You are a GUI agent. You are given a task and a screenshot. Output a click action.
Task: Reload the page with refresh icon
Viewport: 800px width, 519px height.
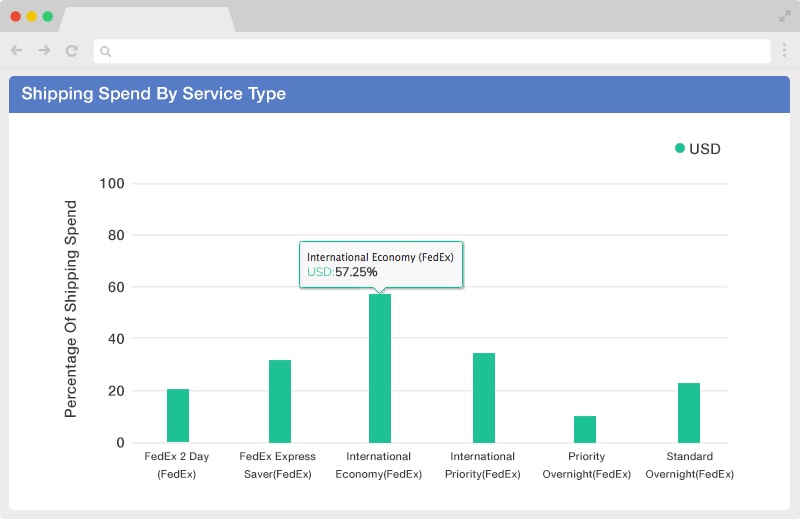(72, 51)
